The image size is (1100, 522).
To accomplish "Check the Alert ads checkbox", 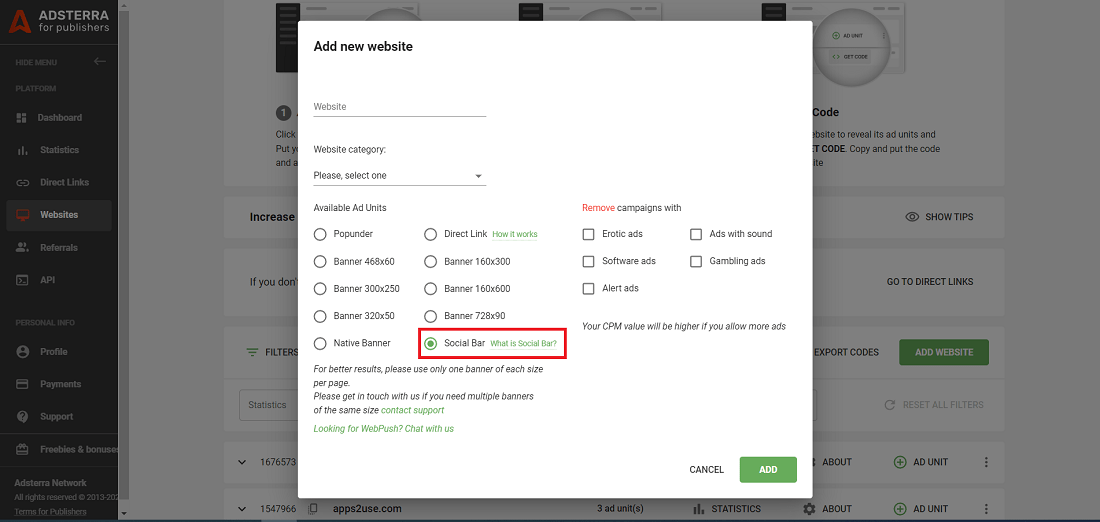I will pyautogui.click(x=589, y=288).
